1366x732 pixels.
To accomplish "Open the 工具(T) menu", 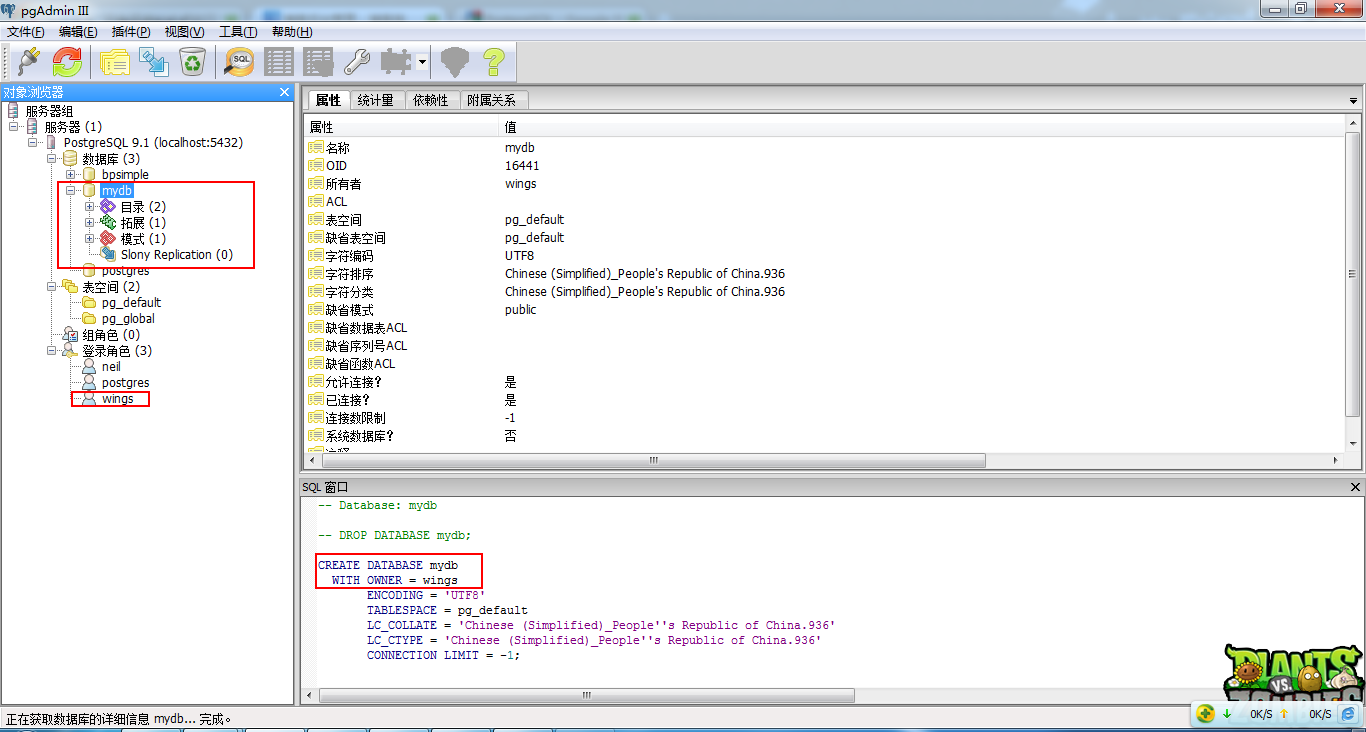I will point(238,32).
